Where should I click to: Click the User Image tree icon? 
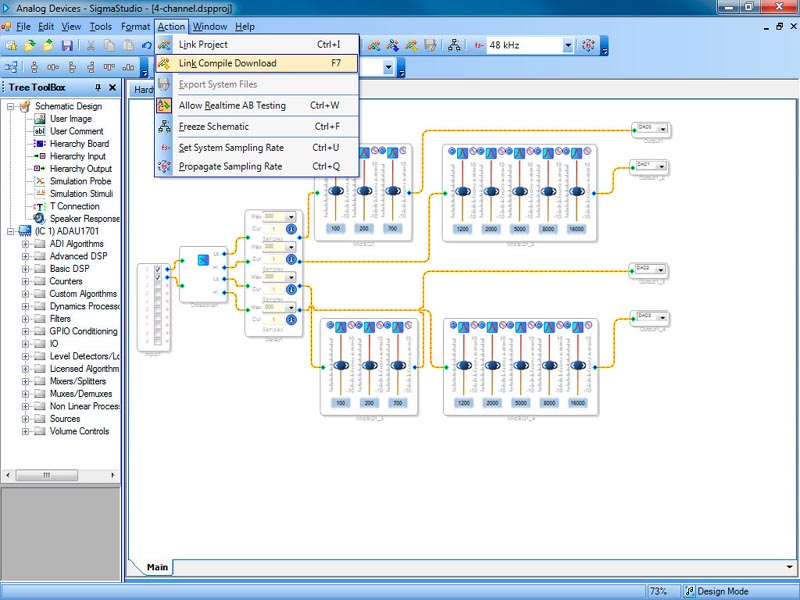pyautogui.click(x=39, y=119)
